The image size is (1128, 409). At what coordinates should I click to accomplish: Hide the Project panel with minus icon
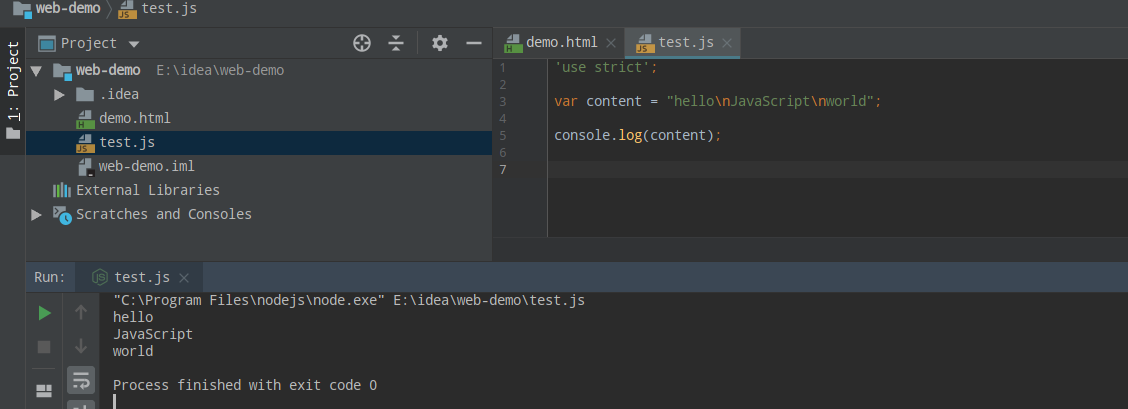coord(473,43)
